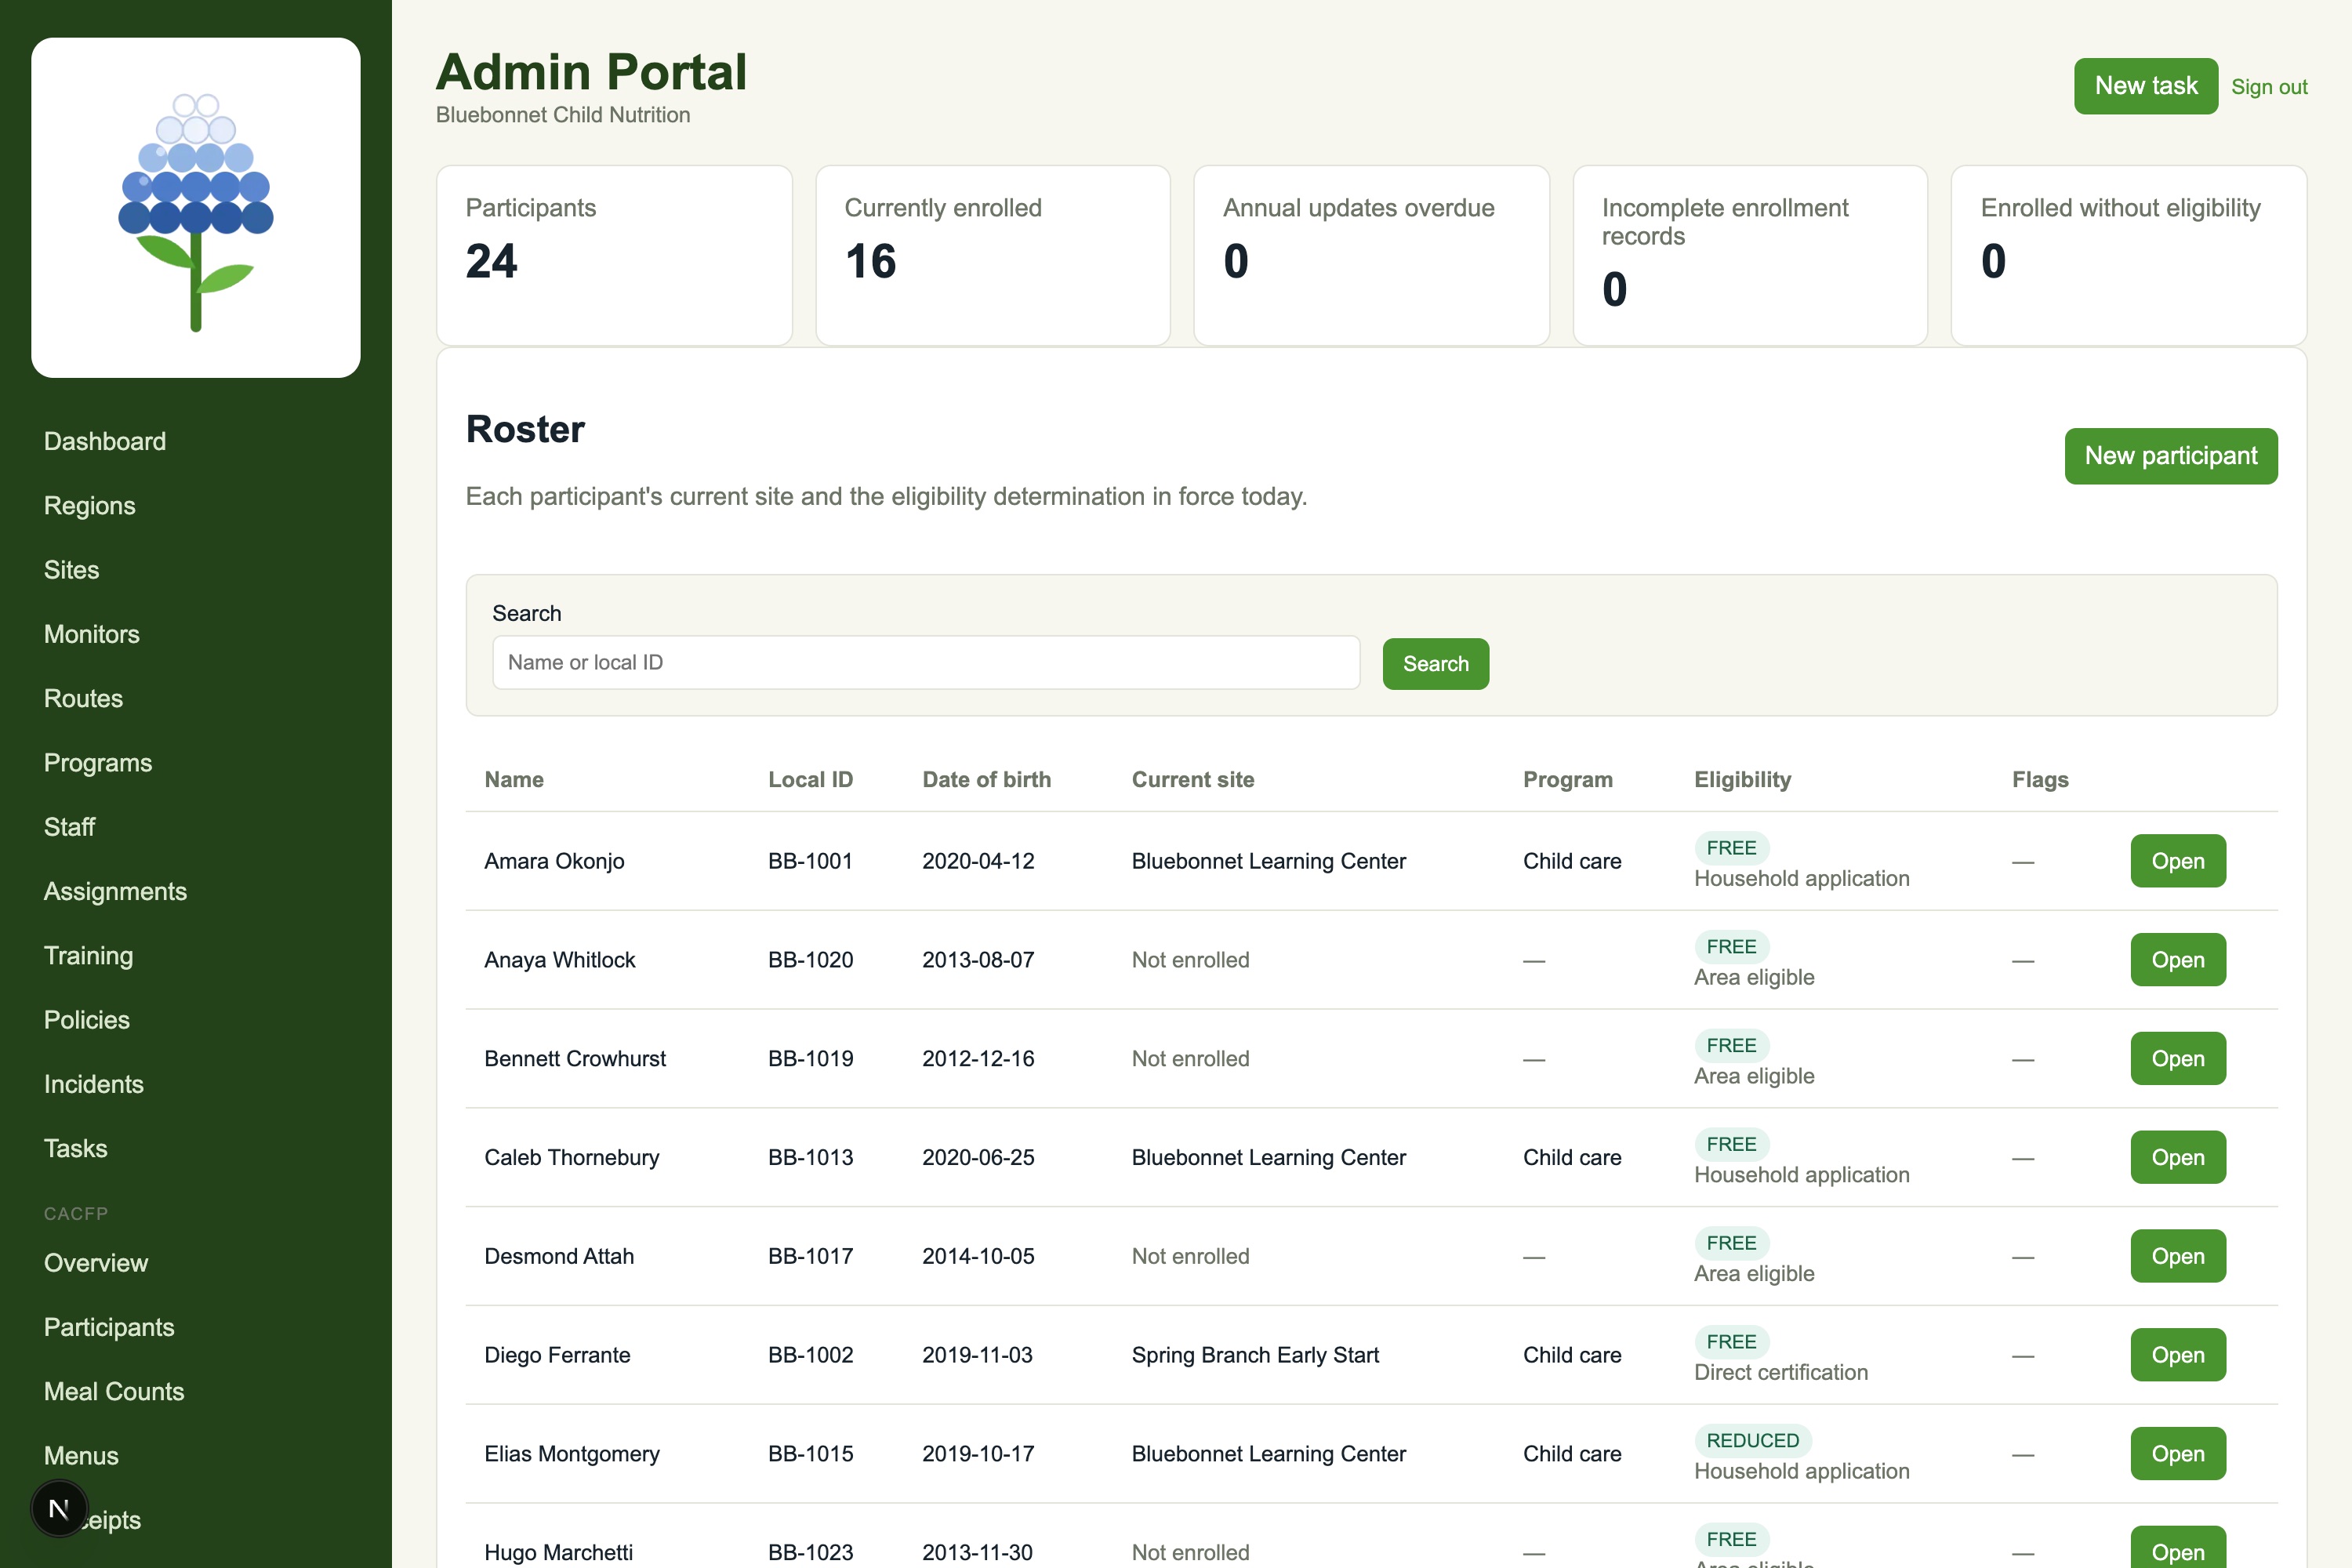2352x1568 pixels.
Task: Click the Program column header
Action: [1567, 780]
